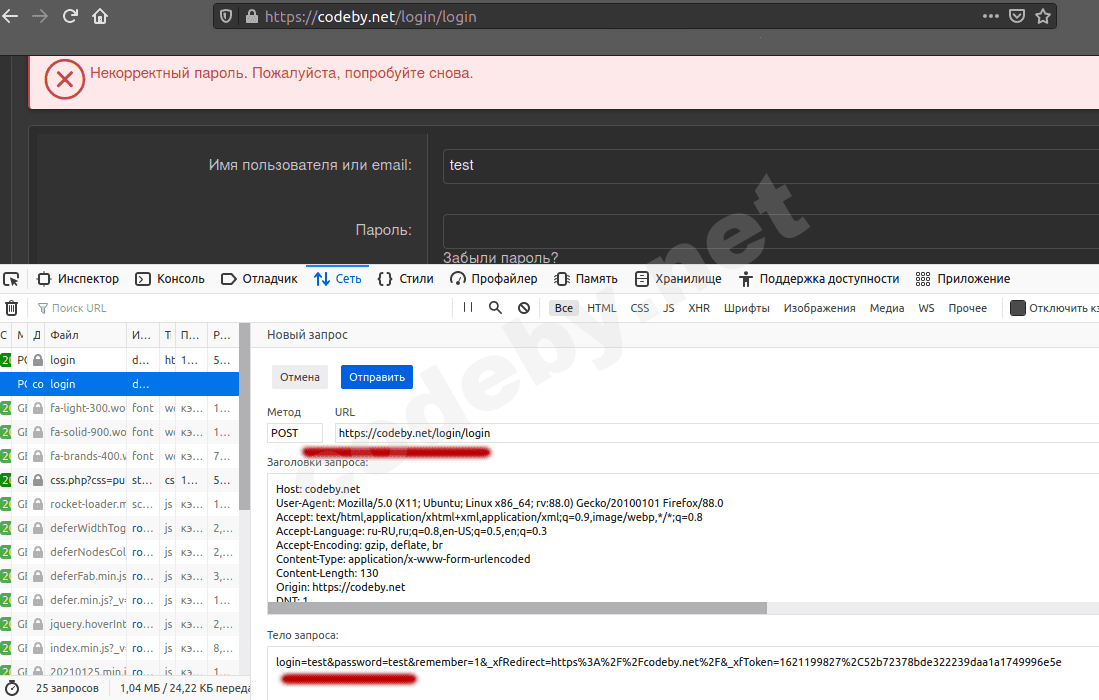Filter requests by CSS

[639, 308]
